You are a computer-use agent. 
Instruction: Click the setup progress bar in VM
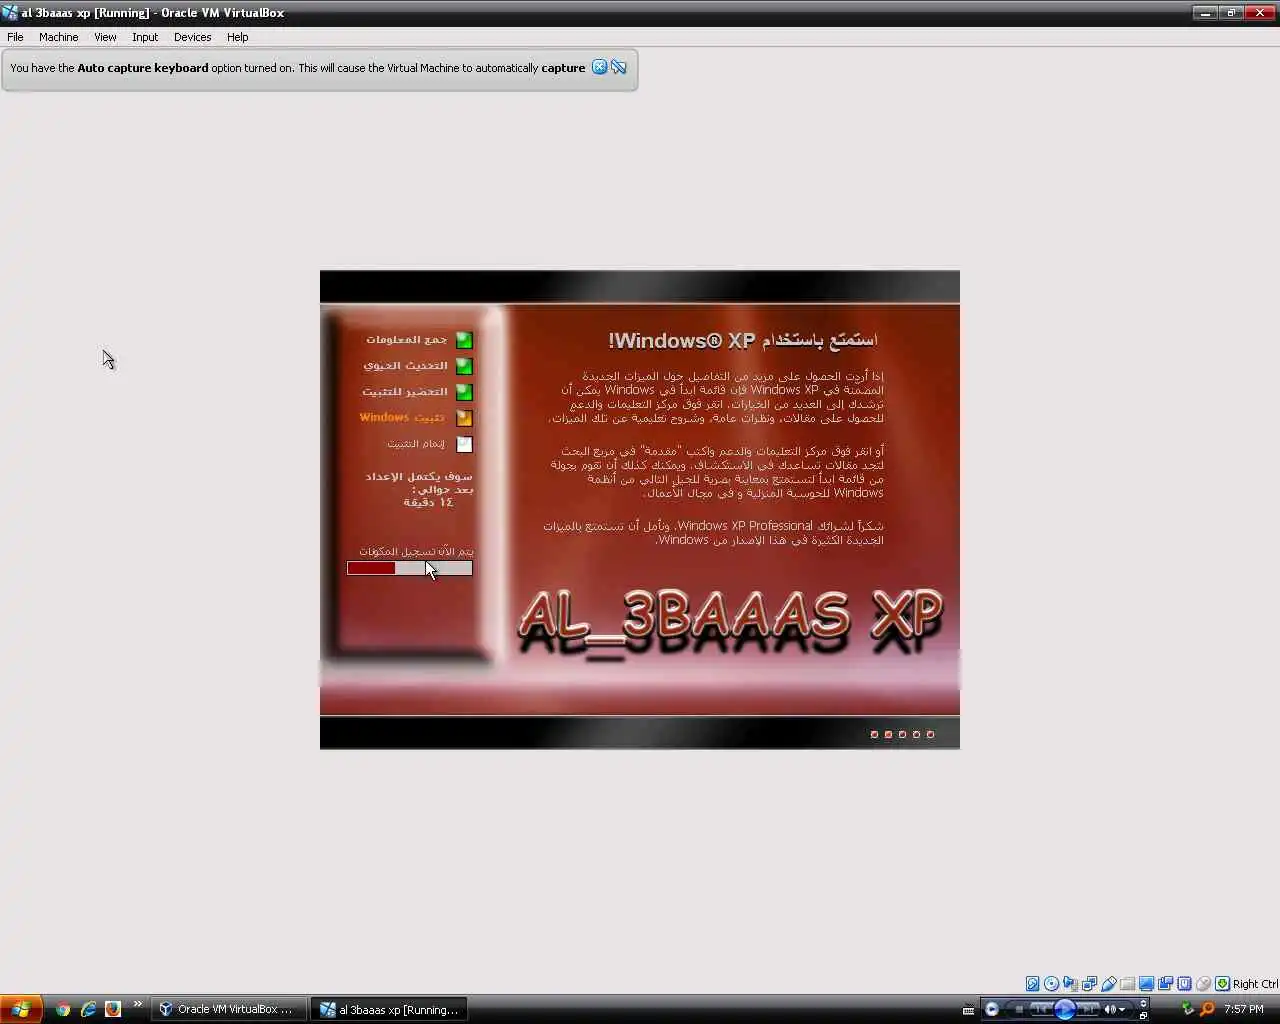(410, 568)
